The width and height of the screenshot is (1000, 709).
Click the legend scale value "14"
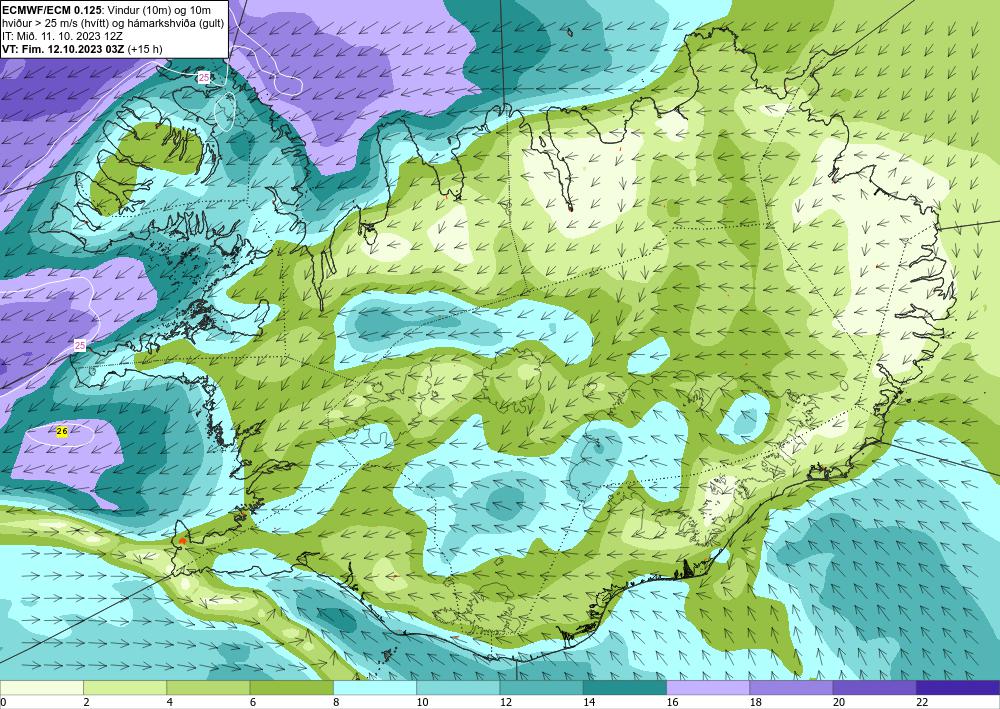(589, 702)
